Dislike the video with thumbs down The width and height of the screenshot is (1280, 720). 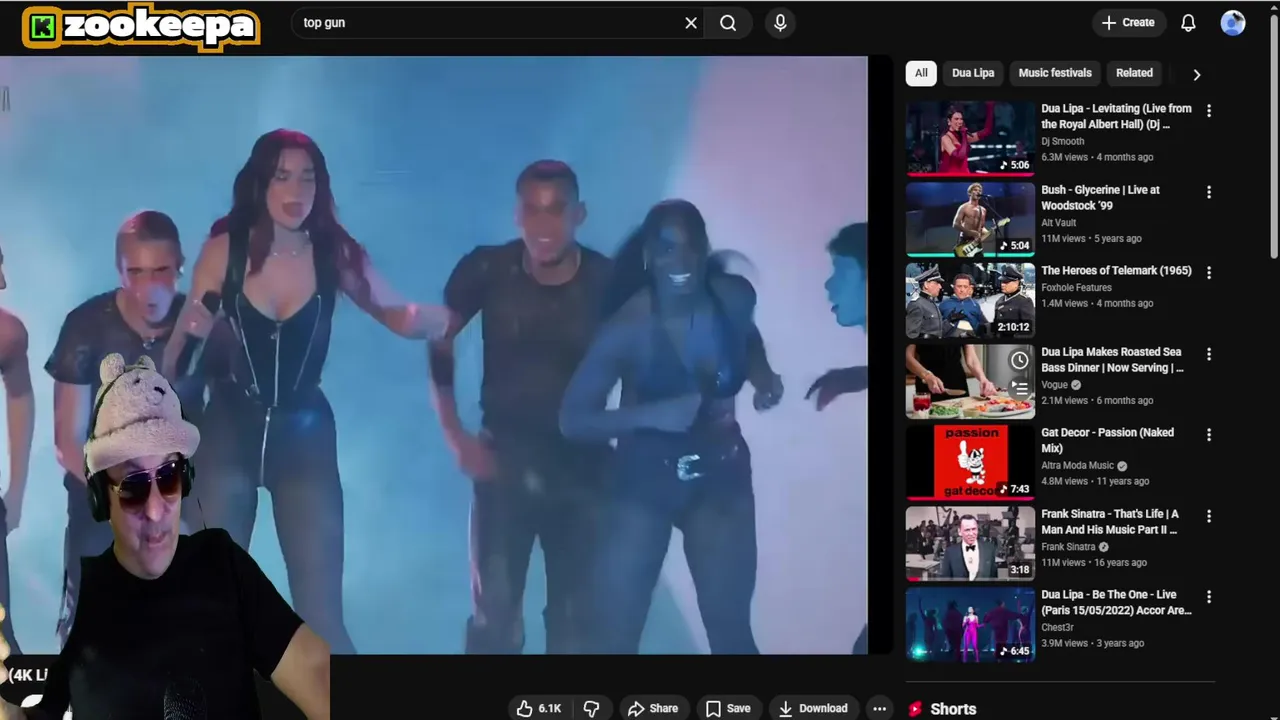click(592, 708)
